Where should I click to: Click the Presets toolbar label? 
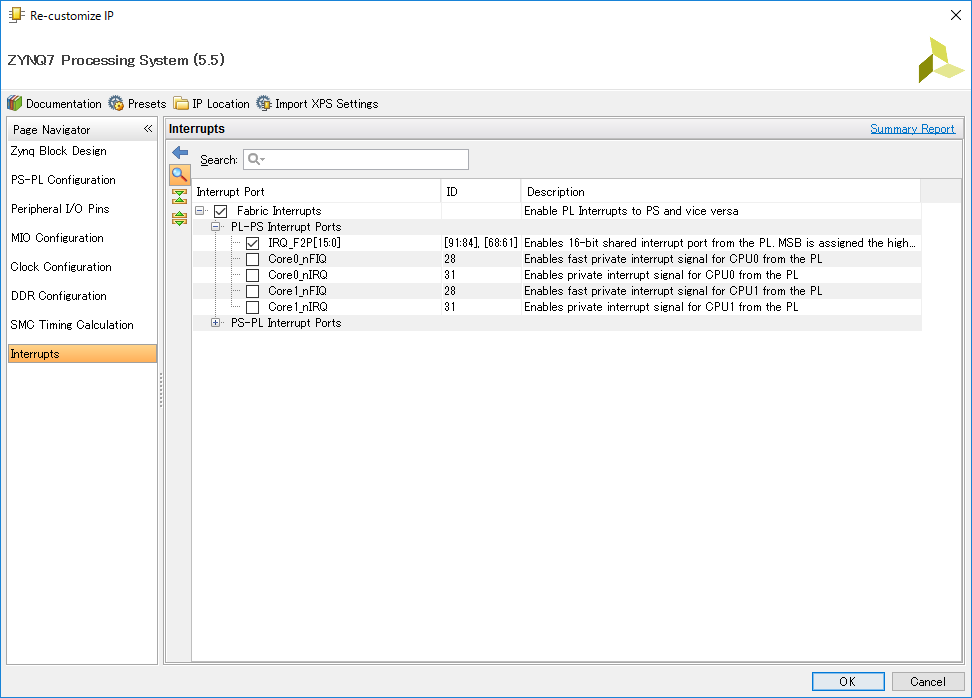tap(147, 104)
